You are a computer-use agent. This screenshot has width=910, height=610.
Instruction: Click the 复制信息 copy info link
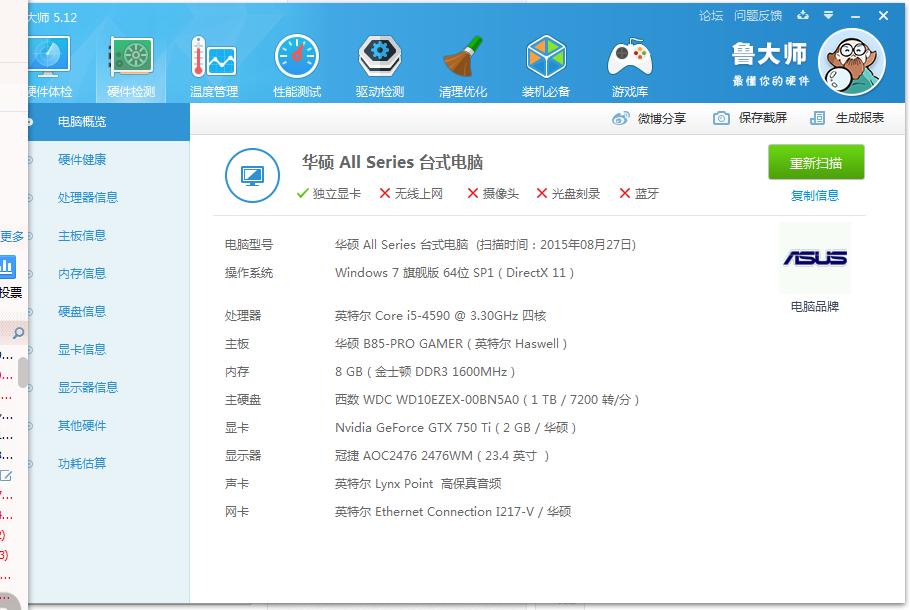click(815, 196)
